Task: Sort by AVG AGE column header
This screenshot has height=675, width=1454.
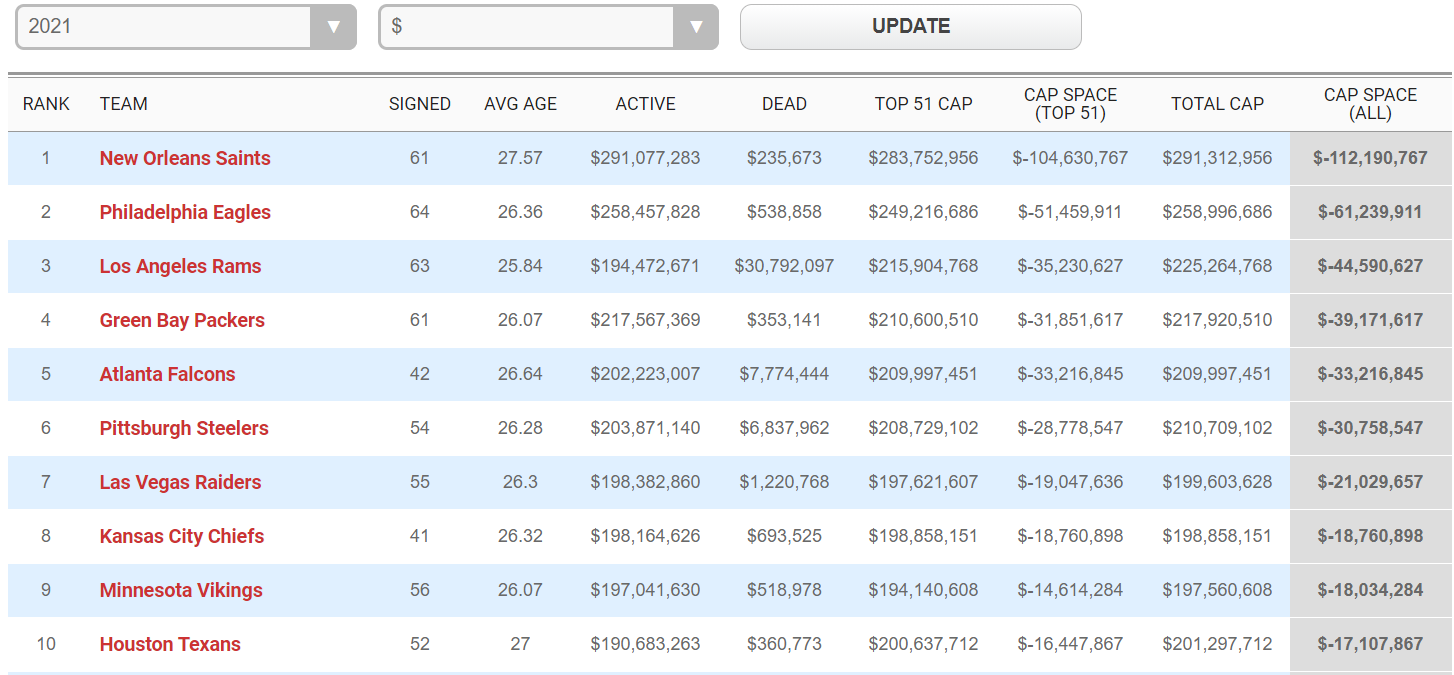Action: pos(520,104)
